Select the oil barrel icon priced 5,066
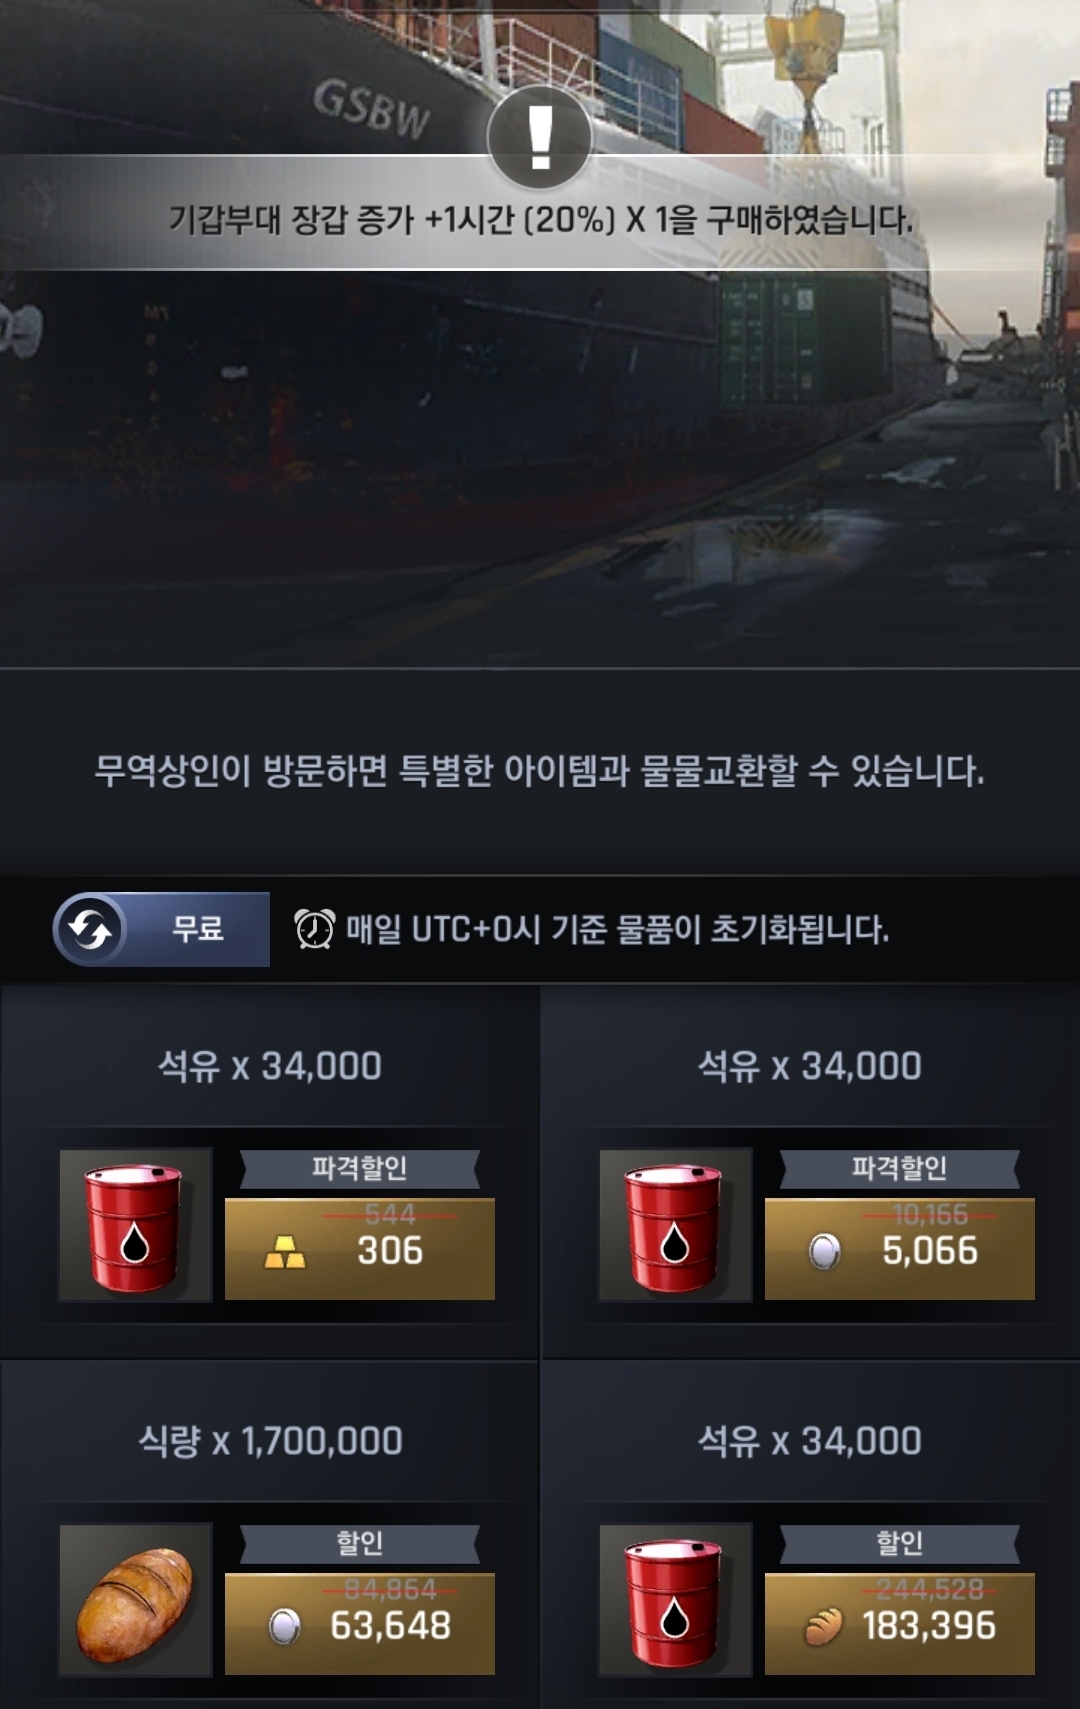Image resolution: width=1080 pixels, height=1709 pixels. (675, 1225)
